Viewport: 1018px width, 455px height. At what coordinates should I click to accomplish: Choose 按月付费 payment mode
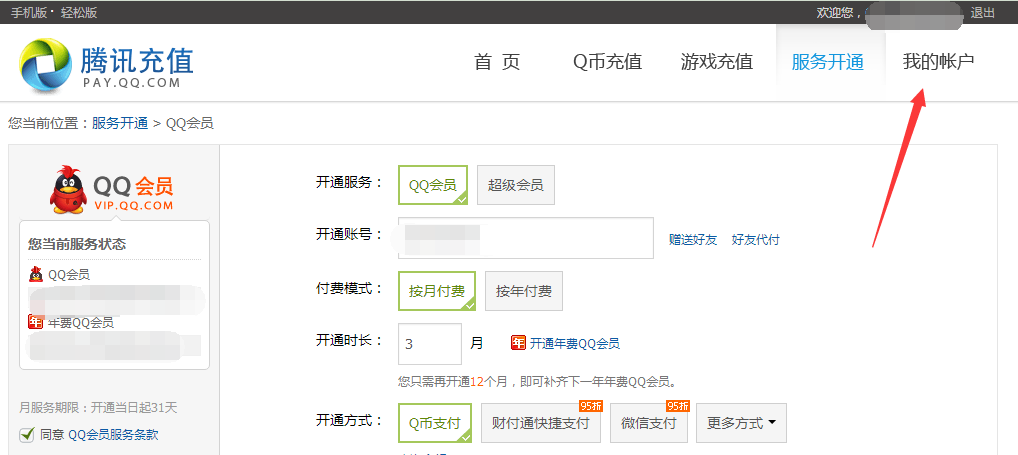[436, 291]
